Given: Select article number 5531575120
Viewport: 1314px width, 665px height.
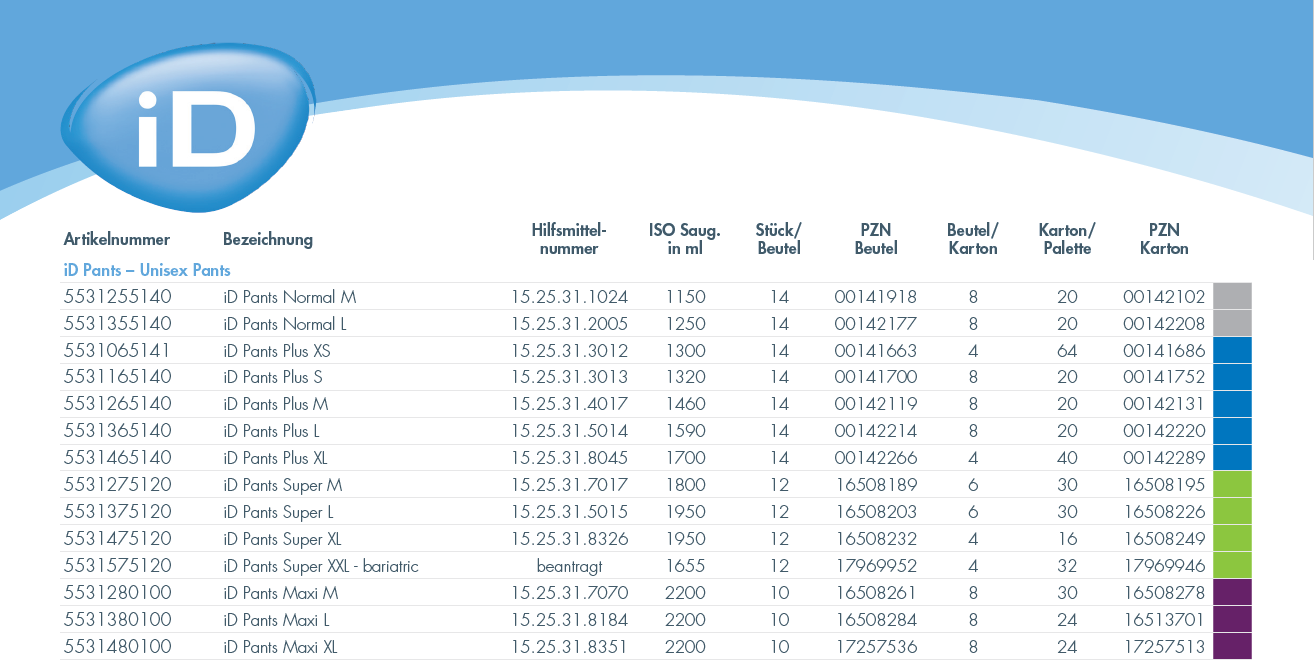Looking at the screenshot, I should 118,566.
